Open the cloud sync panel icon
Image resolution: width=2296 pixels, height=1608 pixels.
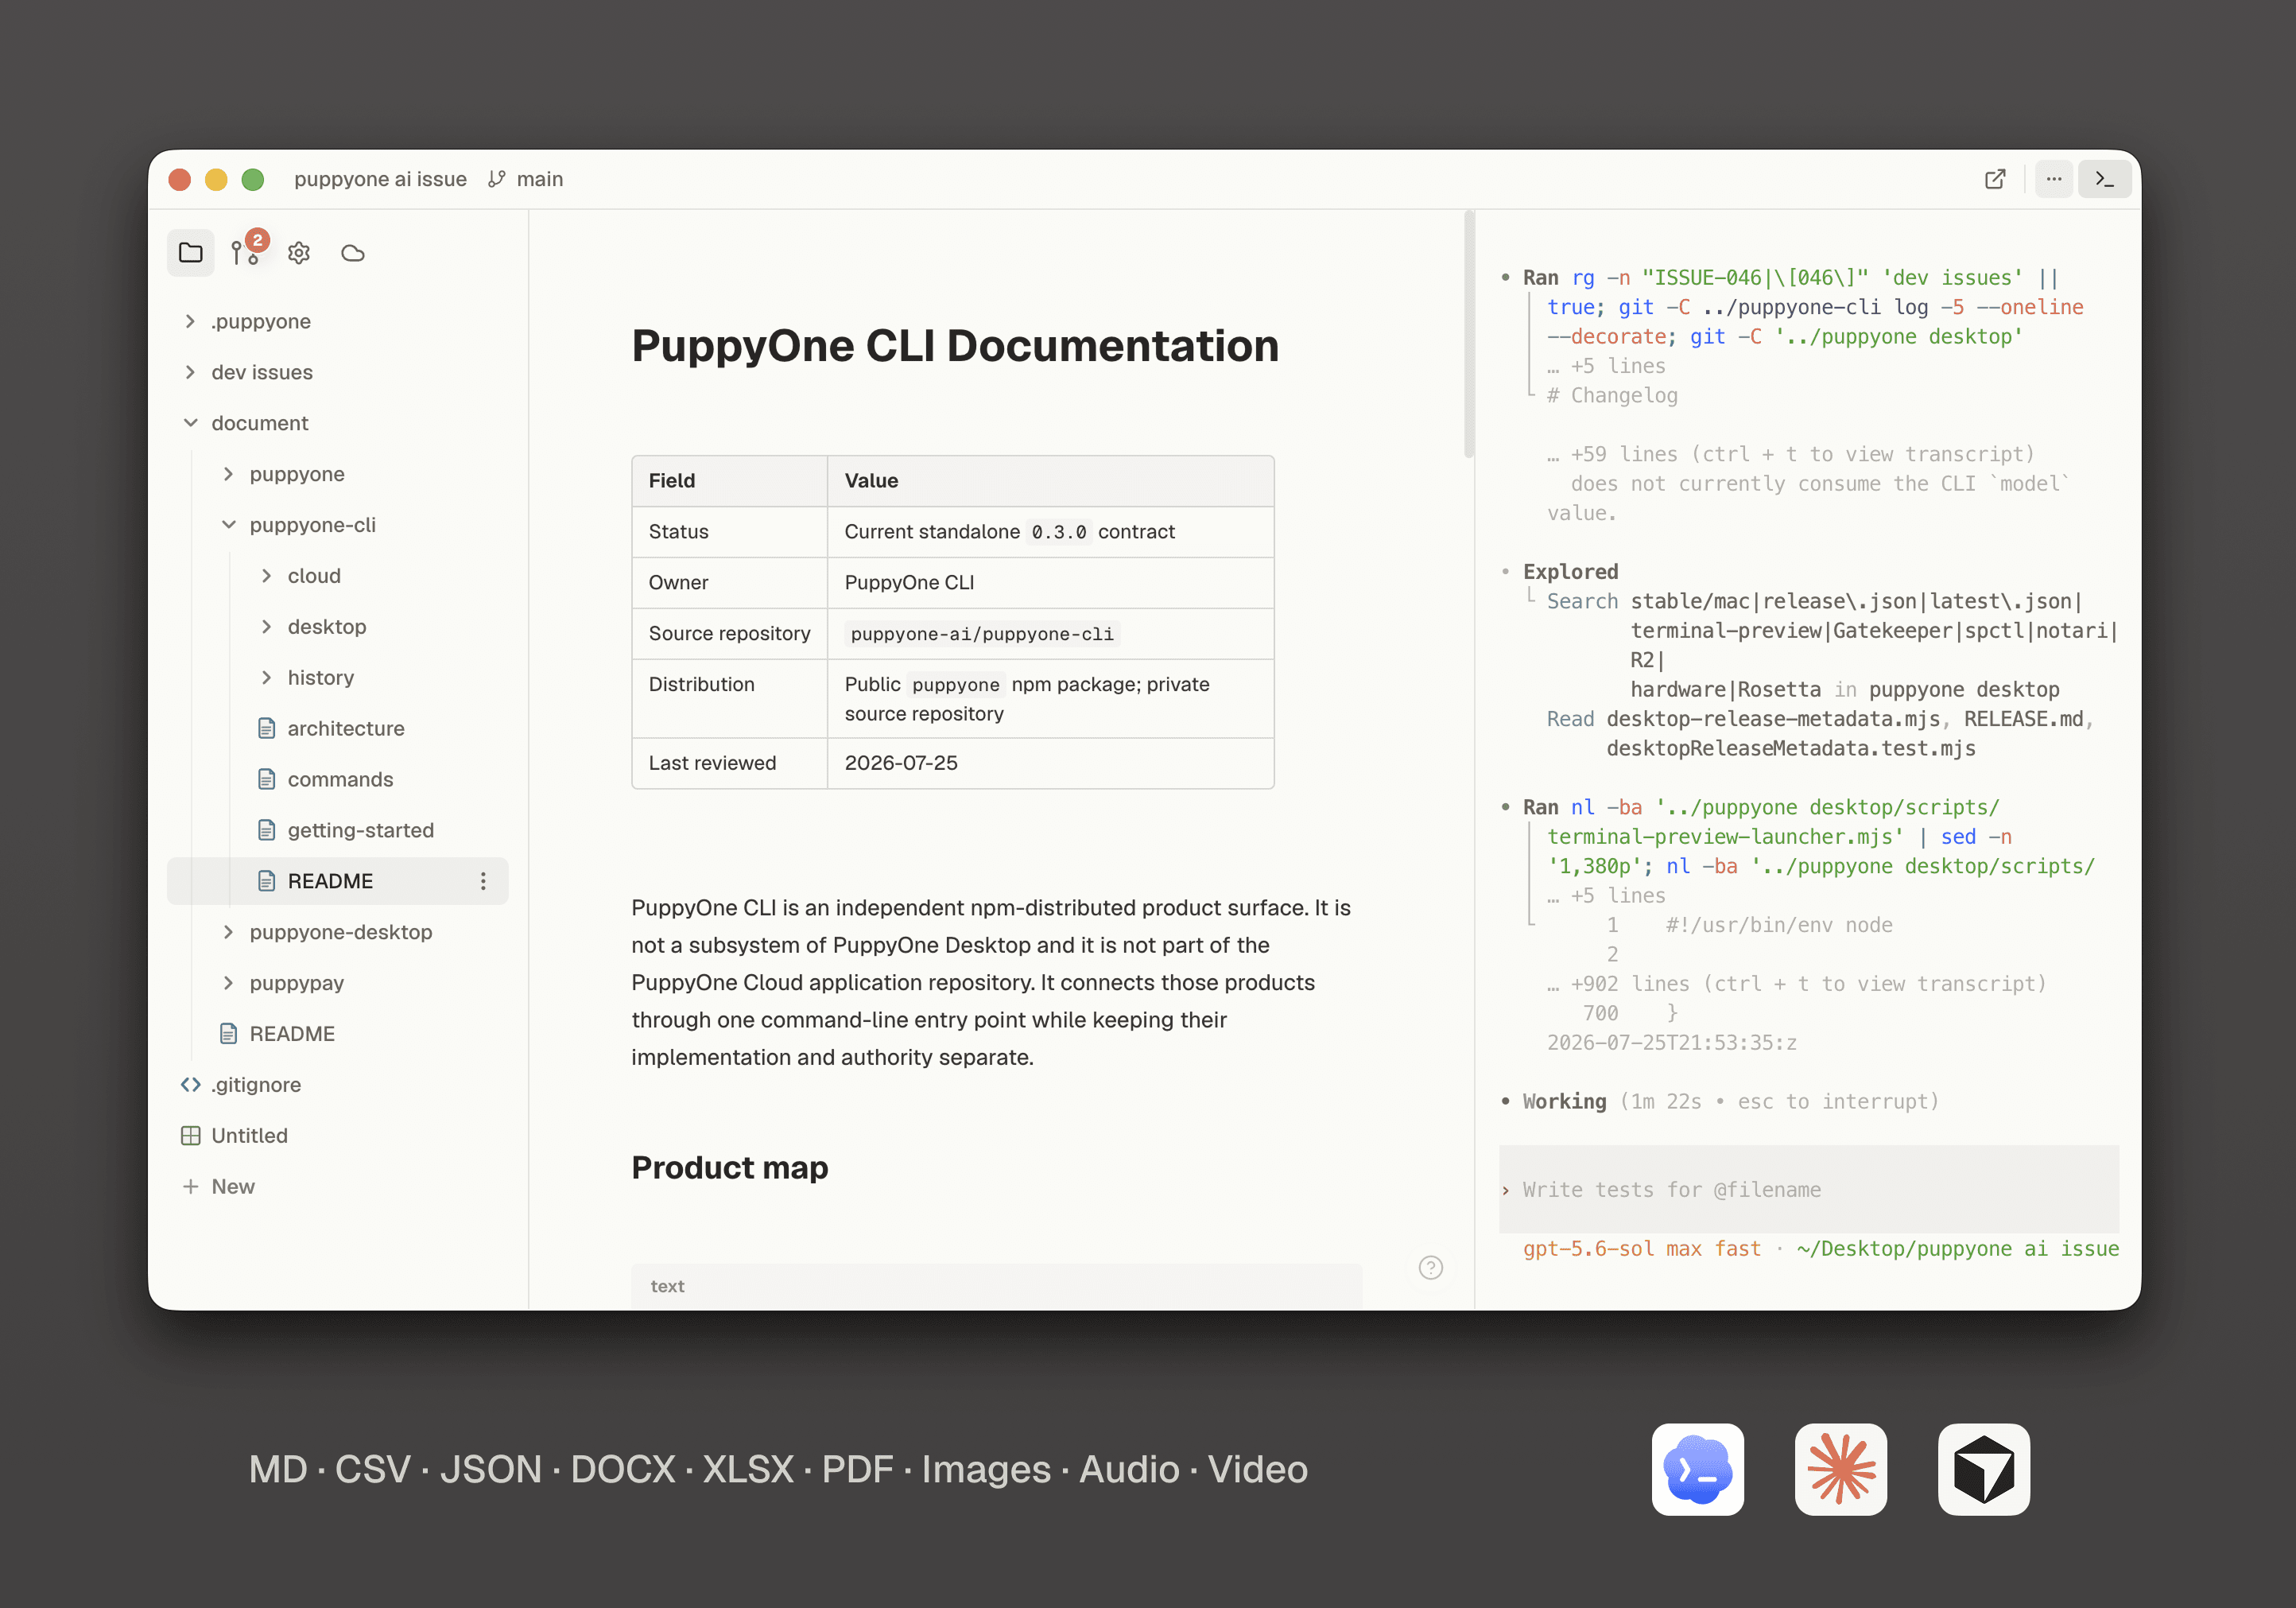353,253
